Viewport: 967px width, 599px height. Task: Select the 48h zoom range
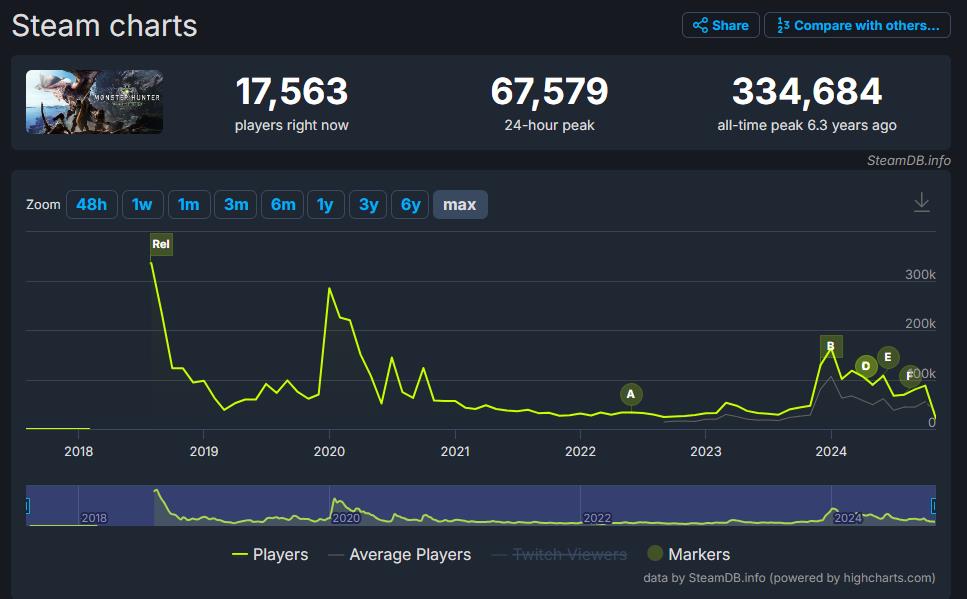[91, 205]
